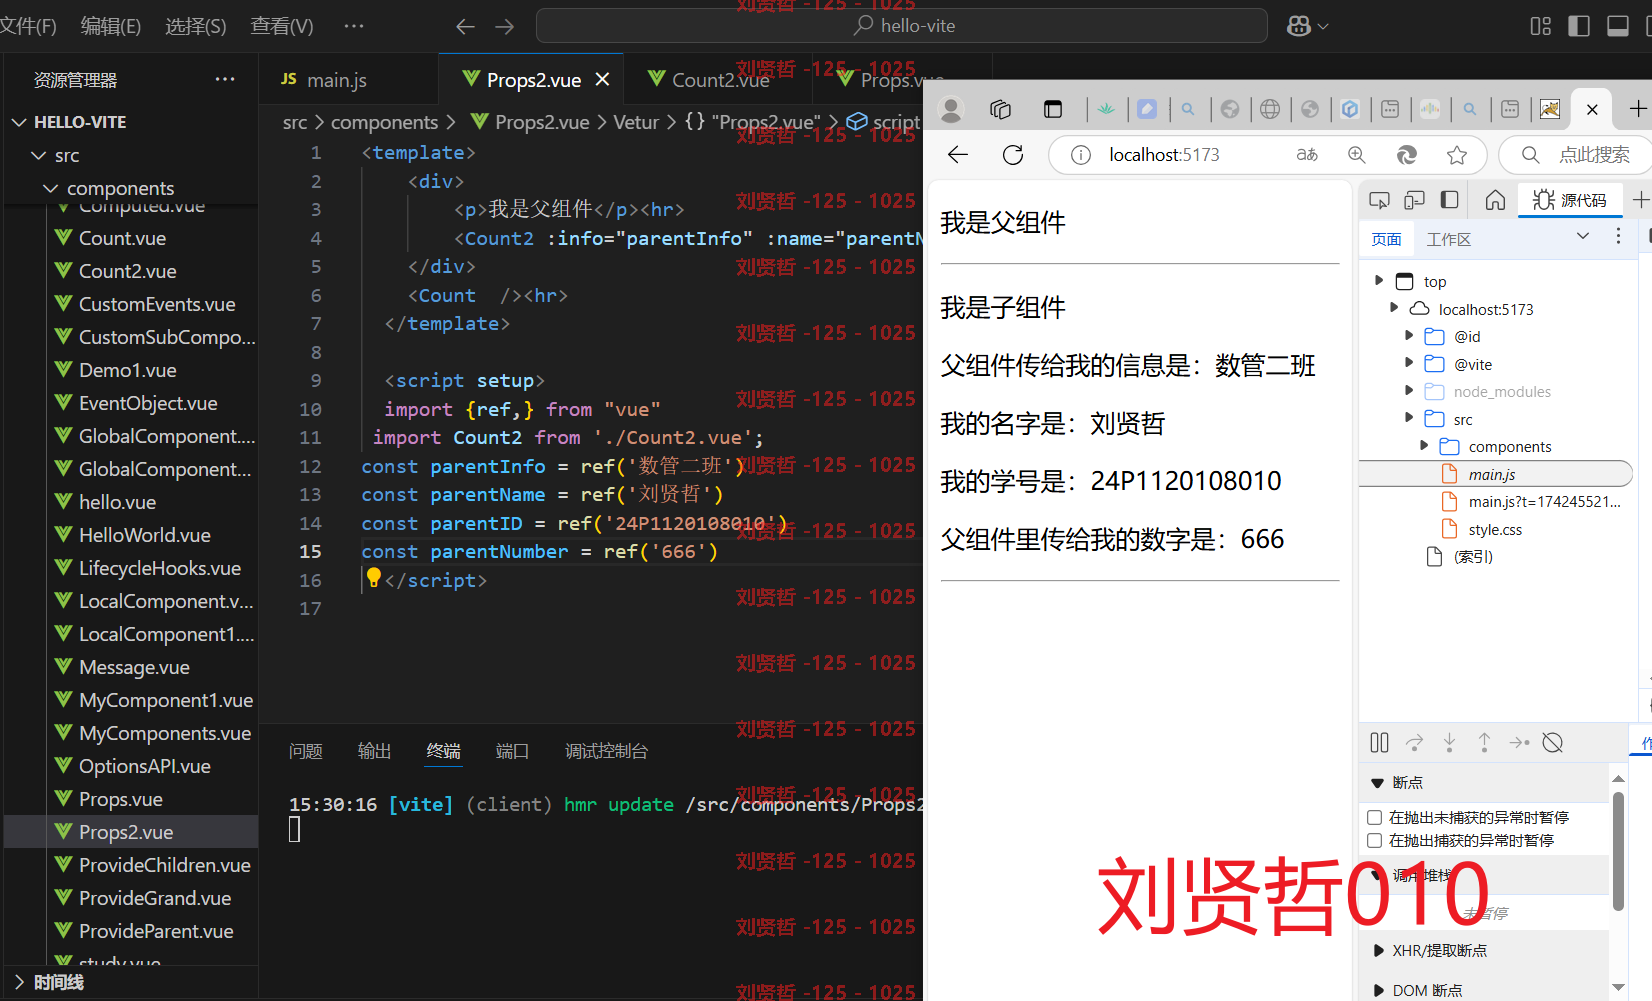Viewport: 1652px width, 1001px height.
Task: Expand the @id folder
Action: [1409, 336]
